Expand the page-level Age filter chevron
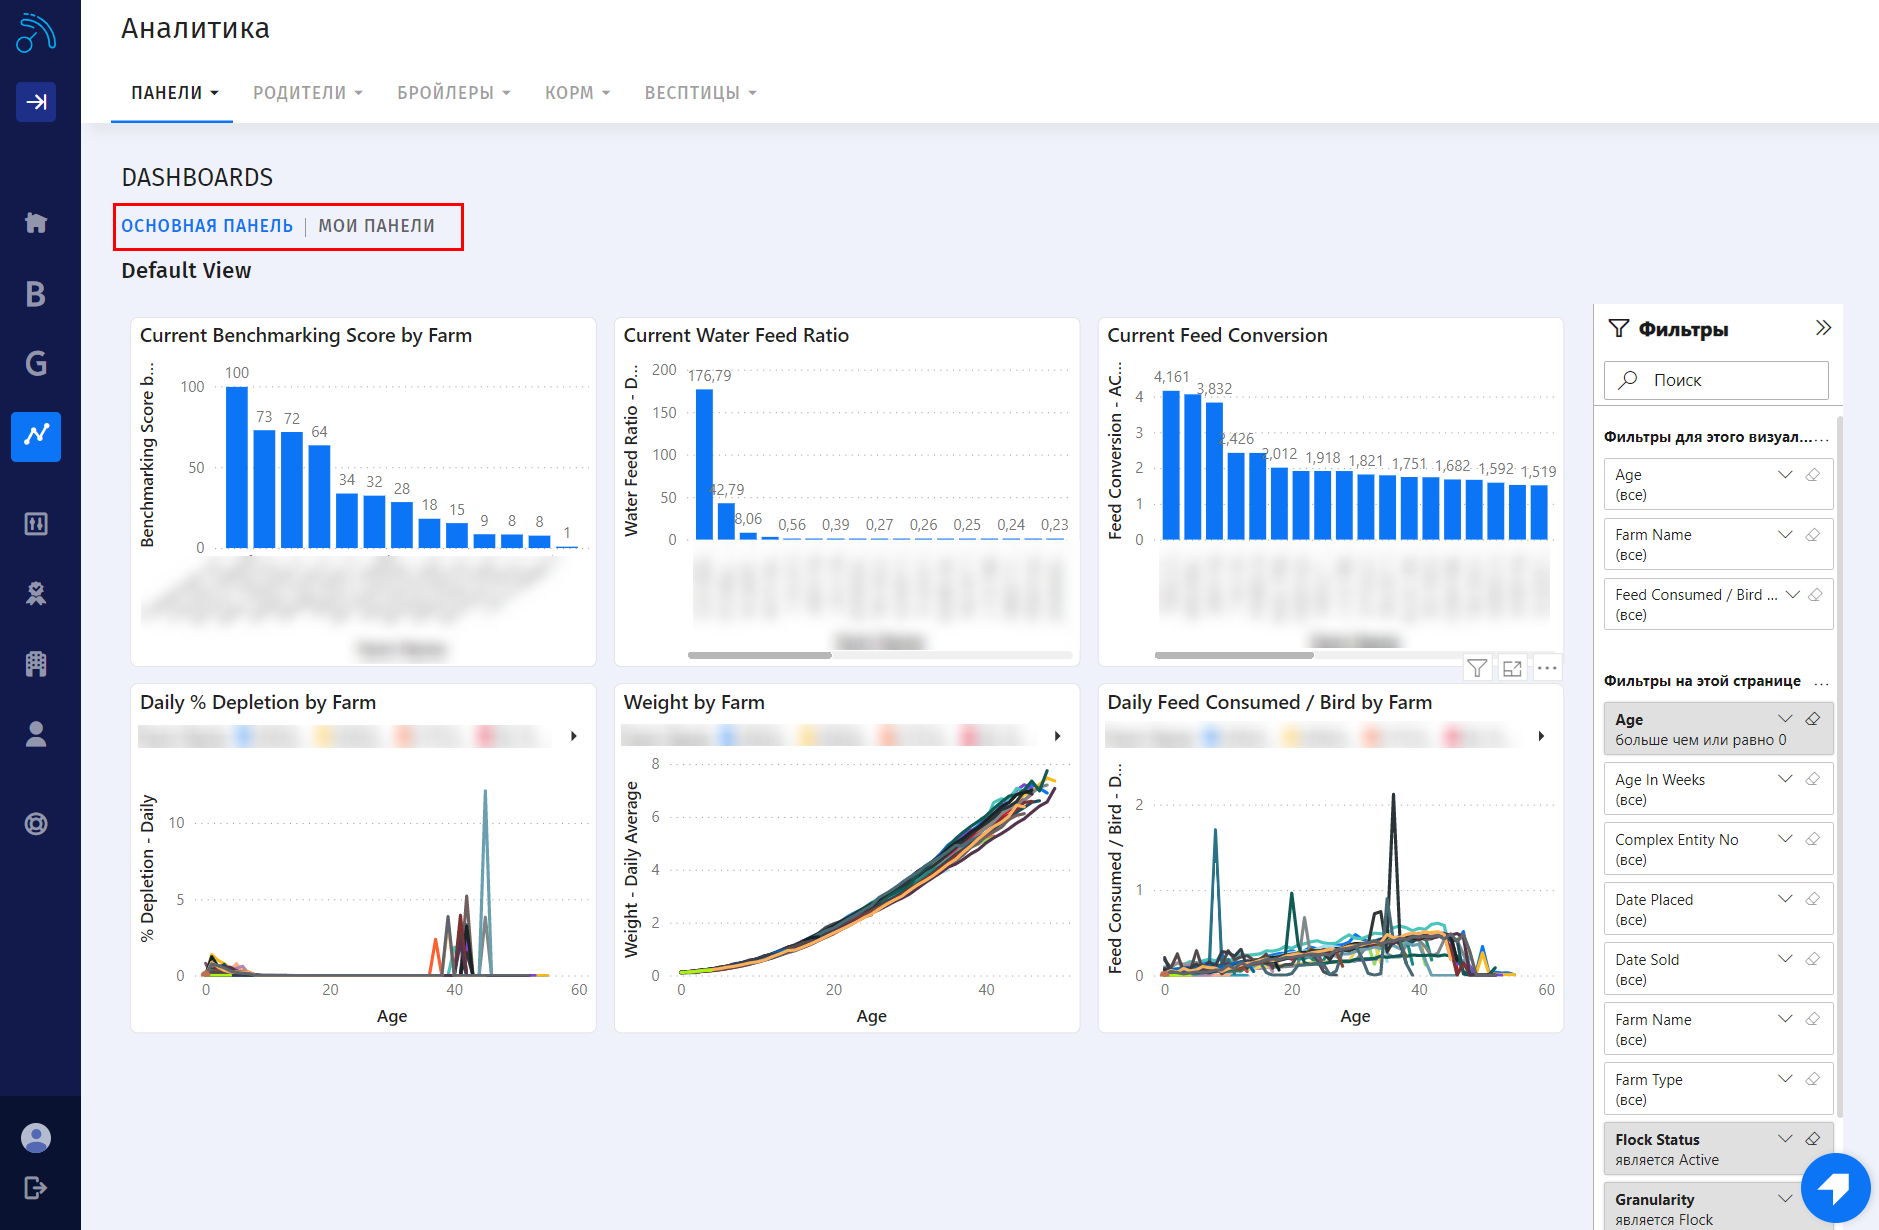 [1785, 719]
